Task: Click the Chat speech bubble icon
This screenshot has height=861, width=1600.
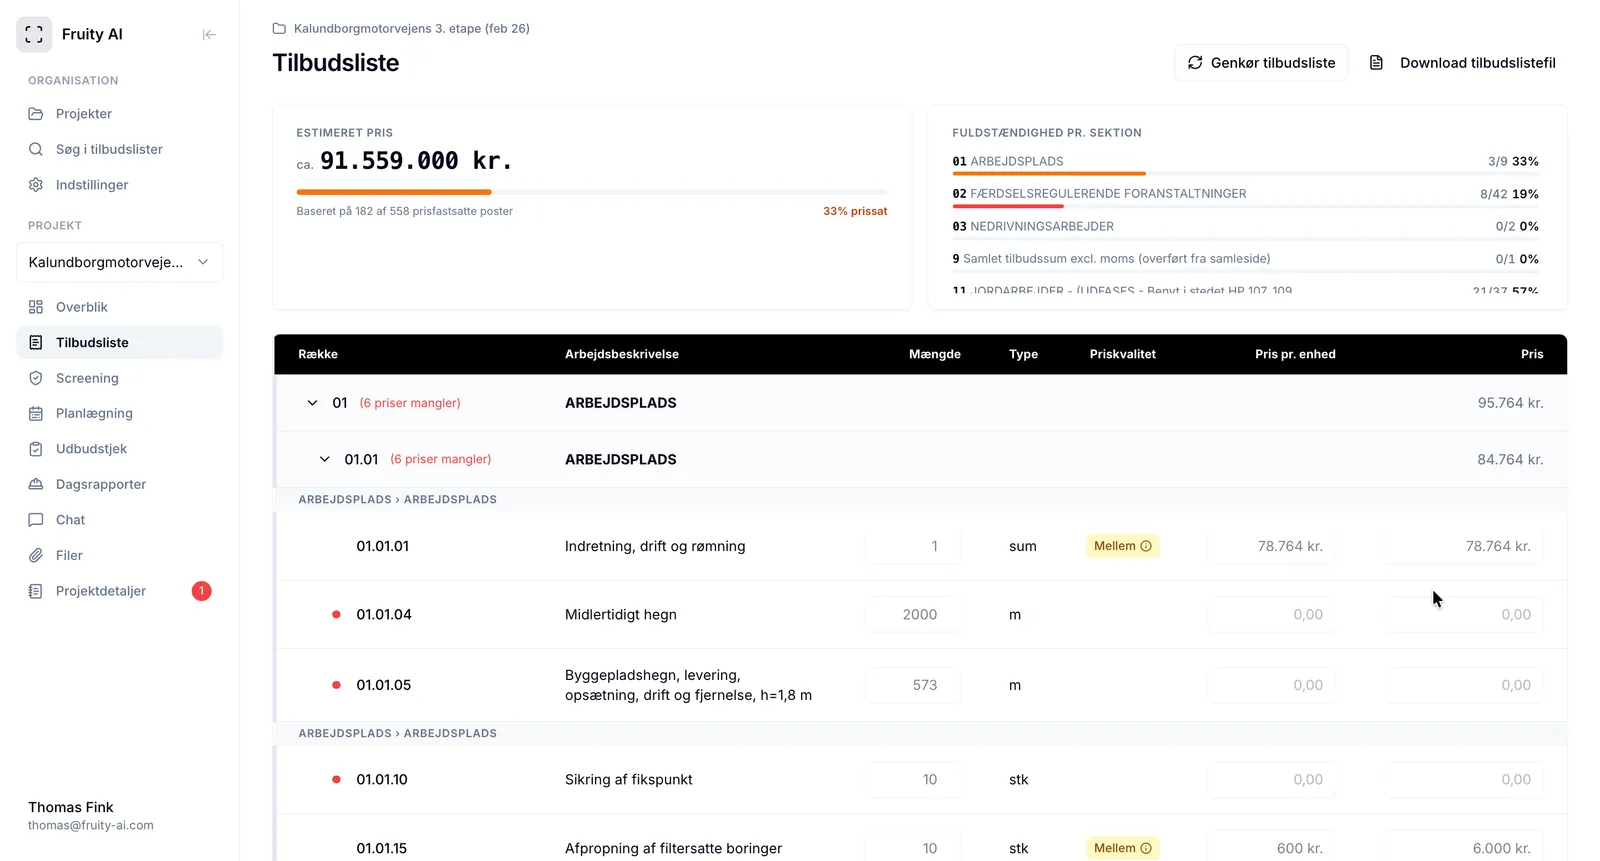Action: (x=36, y=520)
